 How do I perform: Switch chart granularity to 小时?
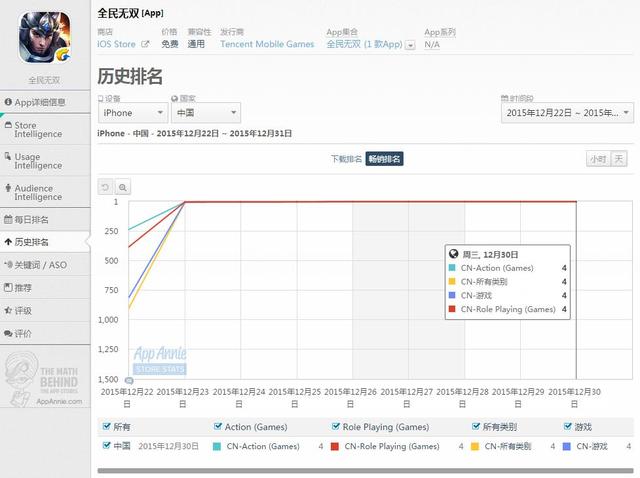tap(598, 159)
